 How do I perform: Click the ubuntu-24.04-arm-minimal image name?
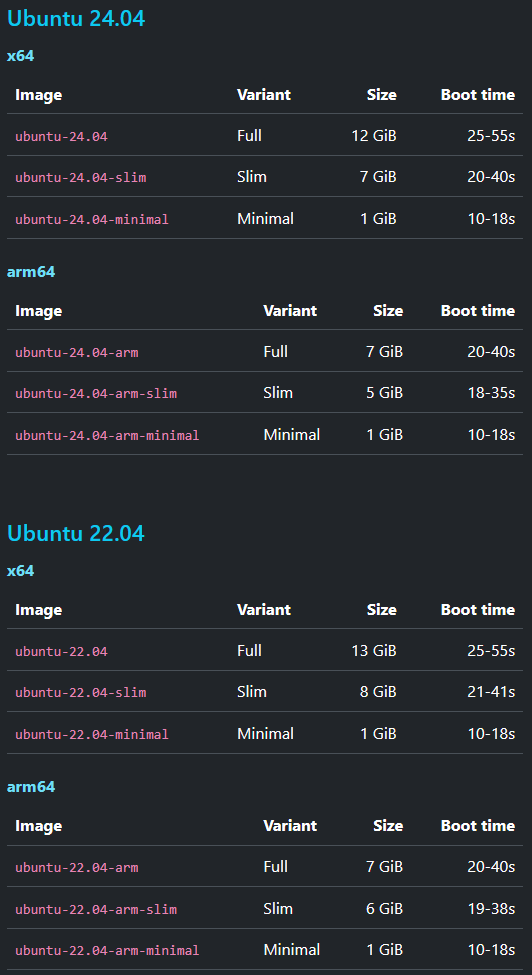(x=108, y=435)
